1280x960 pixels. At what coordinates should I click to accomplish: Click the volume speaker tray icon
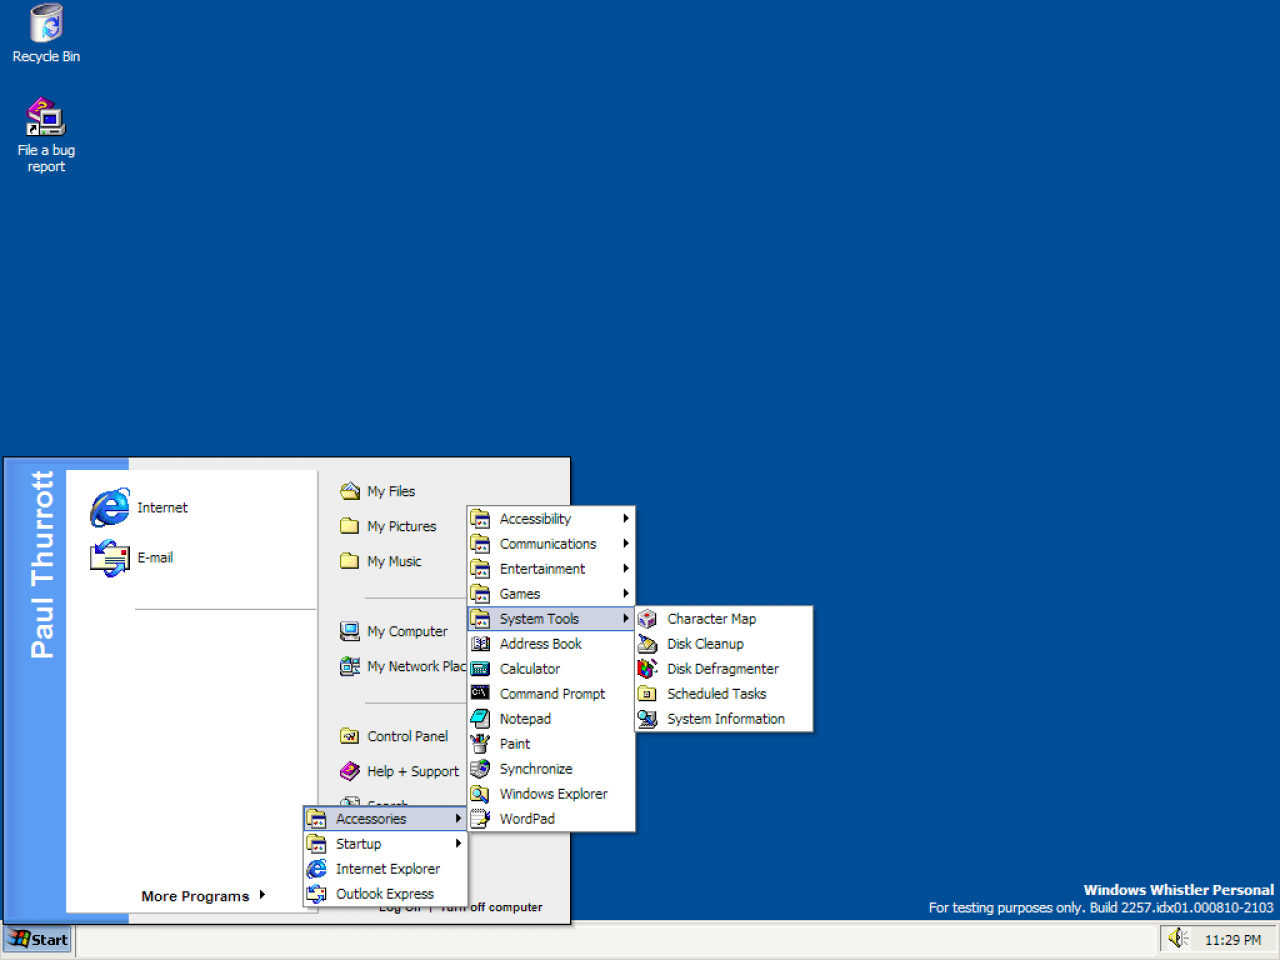(1178, 938)
